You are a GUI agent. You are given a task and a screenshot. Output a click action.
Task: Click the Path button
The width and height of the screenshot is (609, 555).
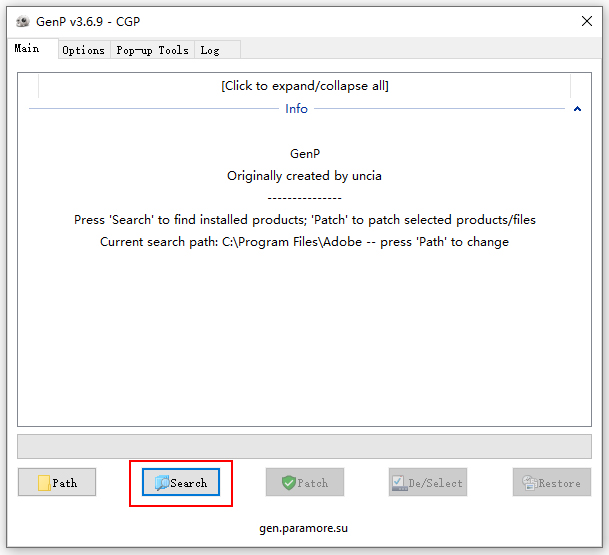(x=57, y=482)
